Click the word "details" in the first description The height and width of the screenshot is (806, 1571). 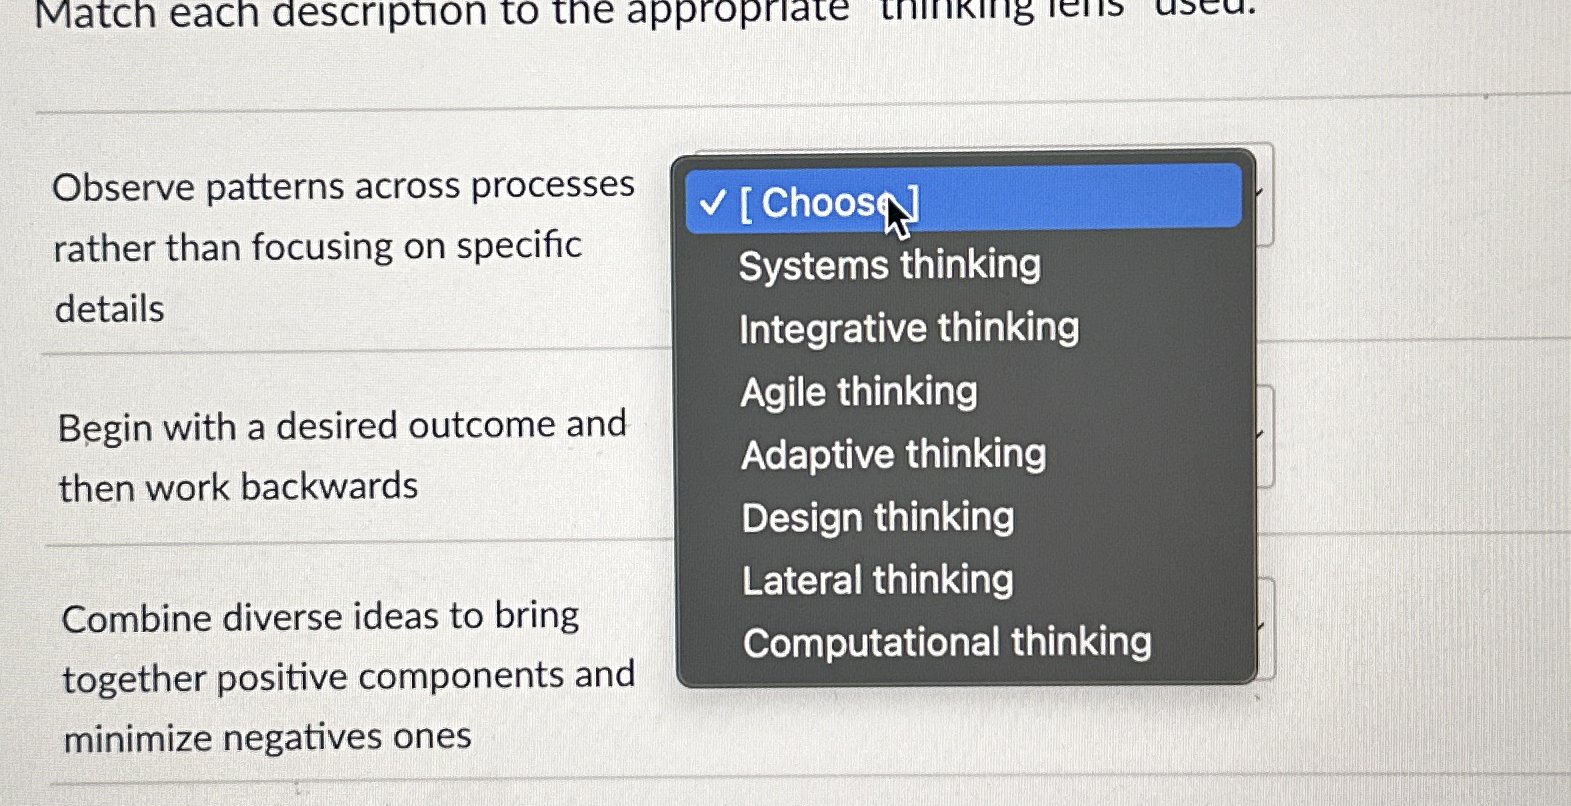pyautogui.click(x=110, y=310)
